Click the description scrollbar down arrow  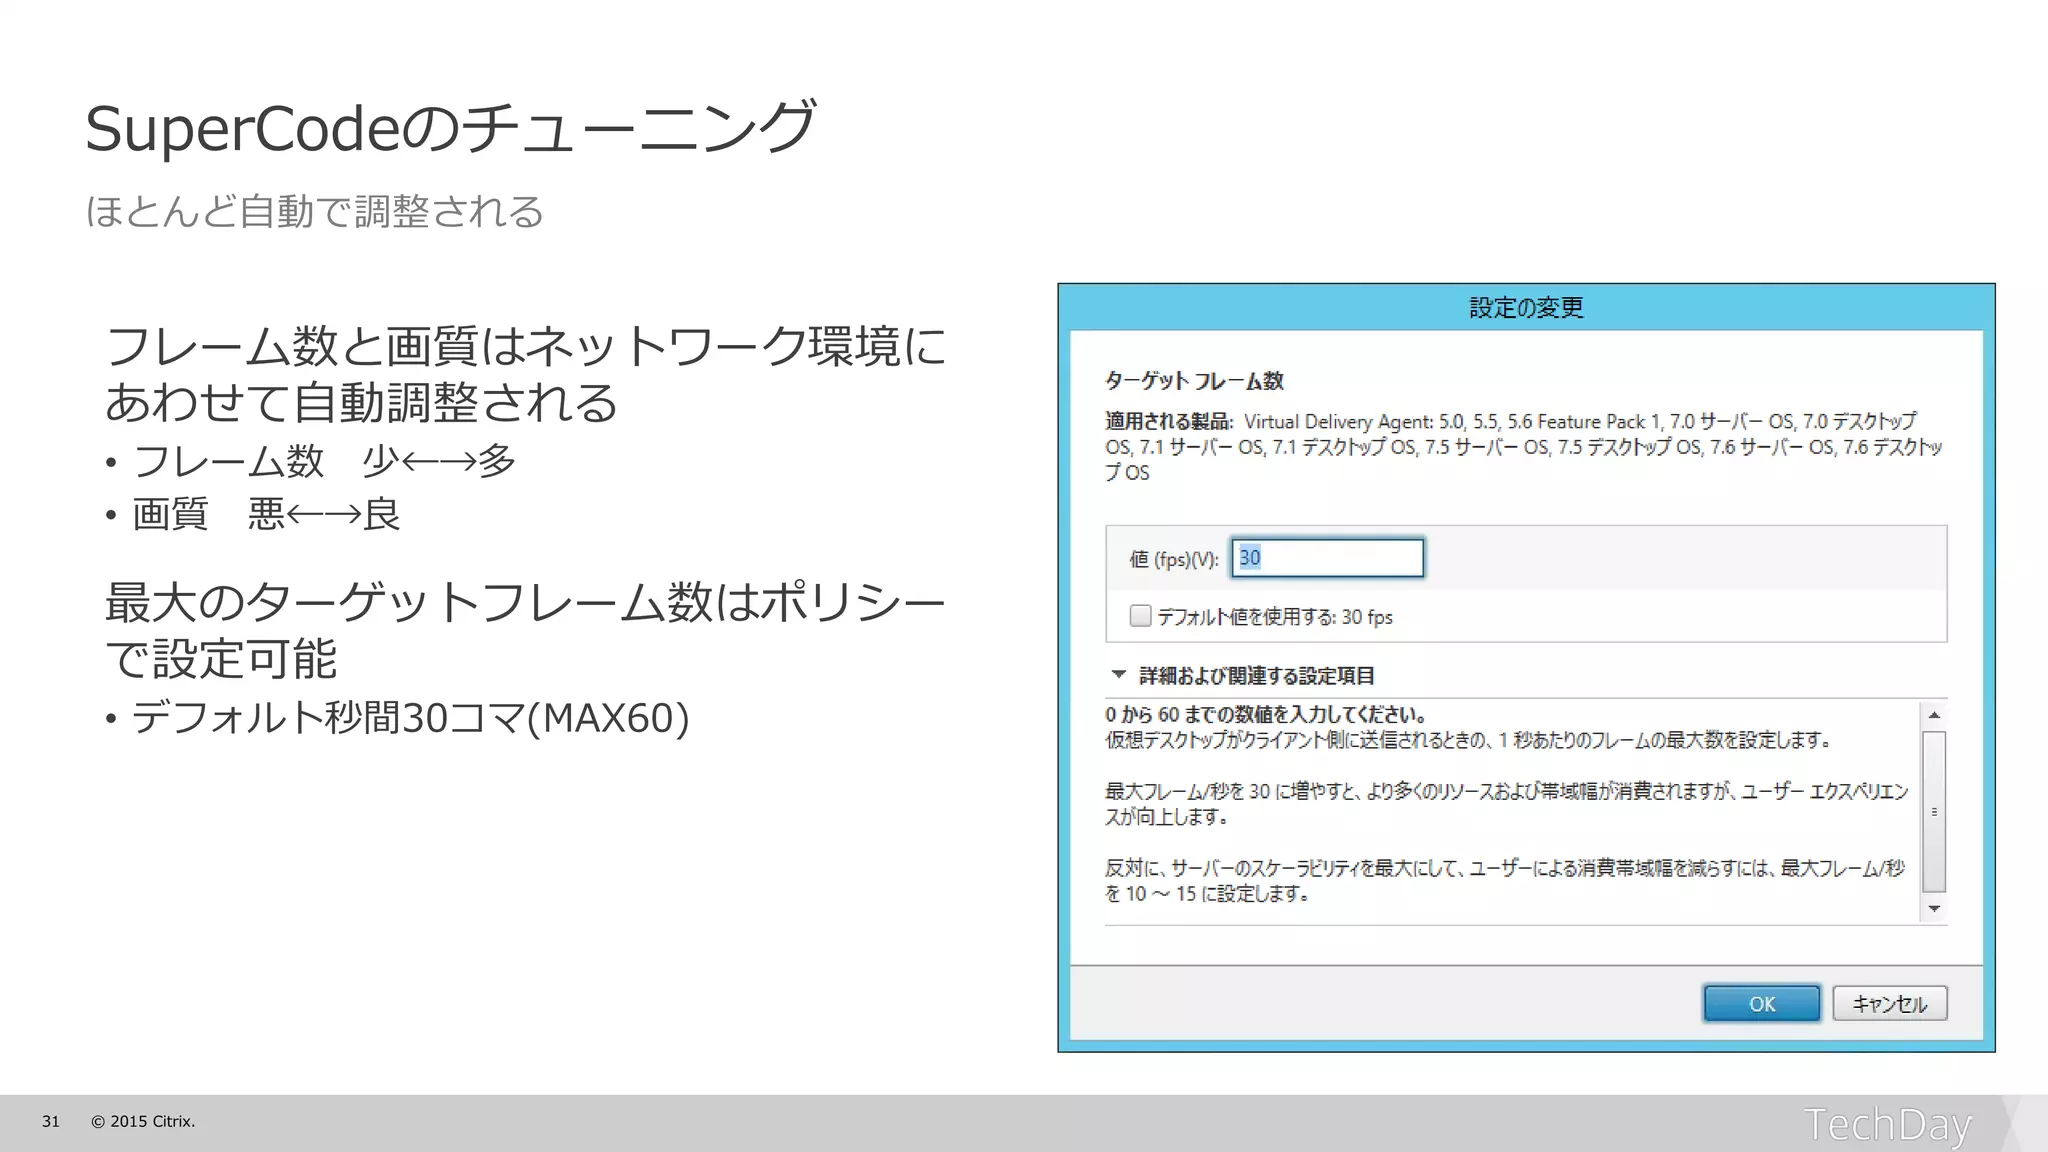coord(1934,908)
